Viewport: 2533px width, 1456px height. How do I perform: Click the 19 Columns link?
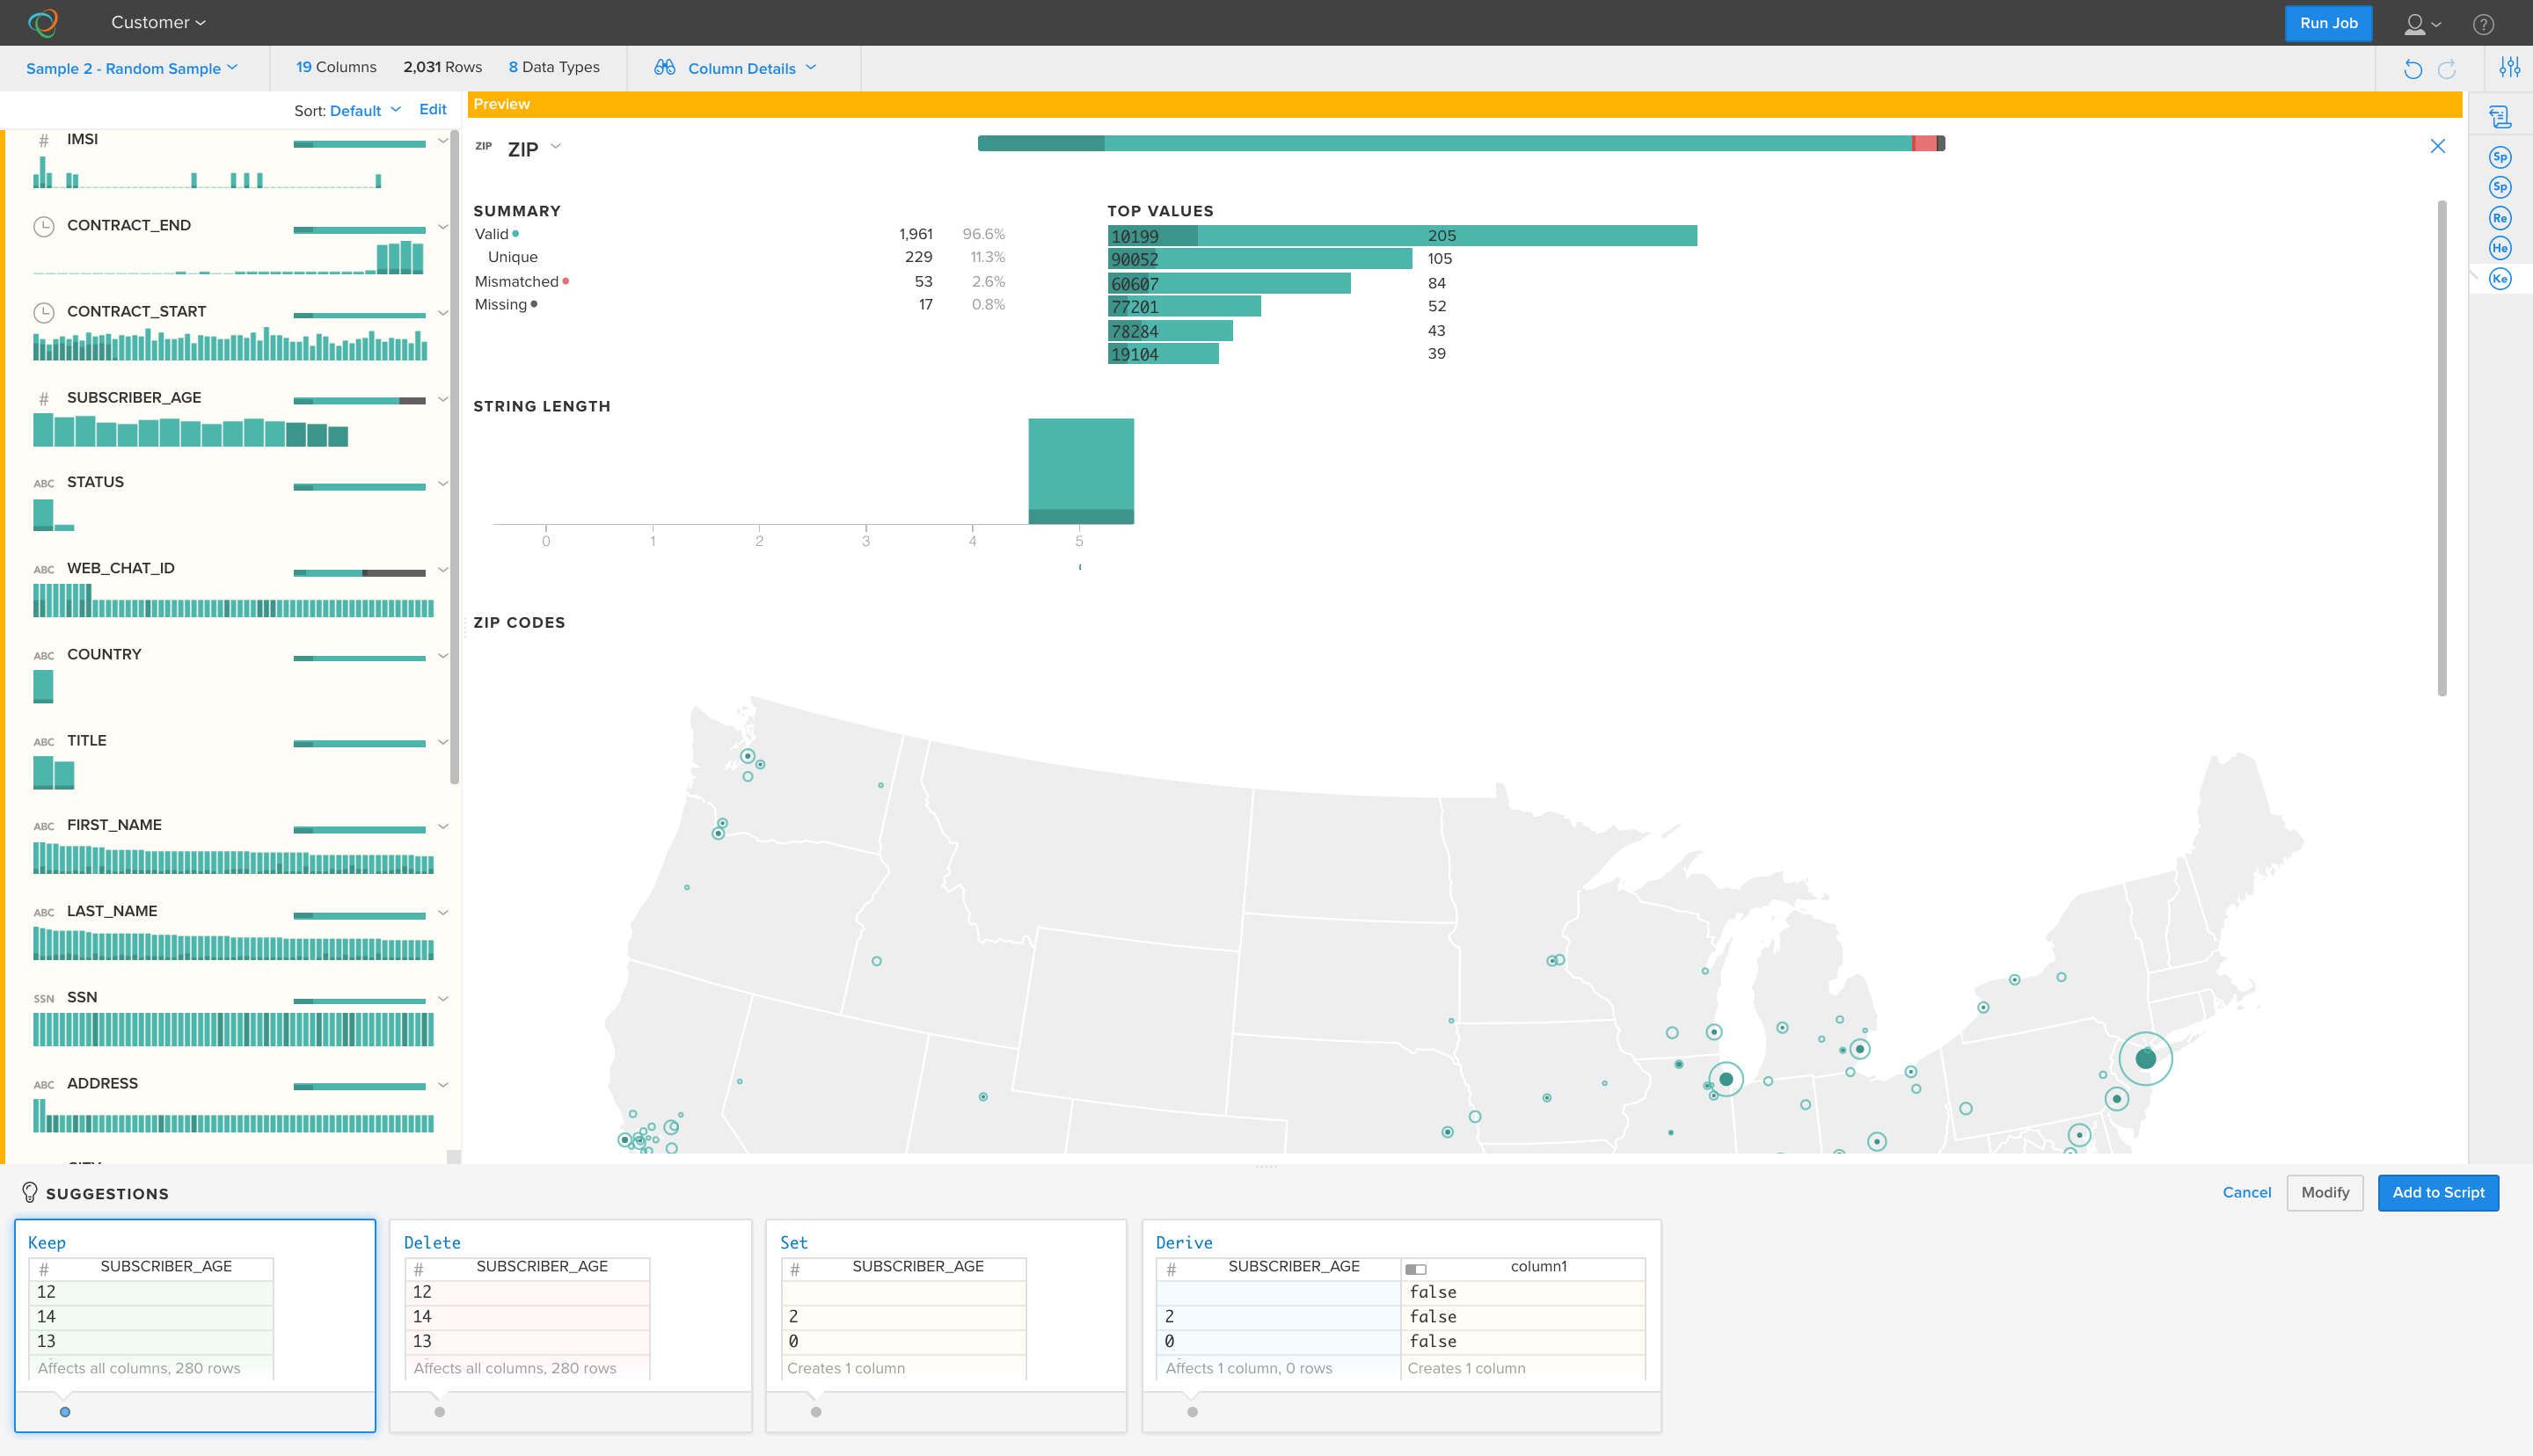pos(336,67)
